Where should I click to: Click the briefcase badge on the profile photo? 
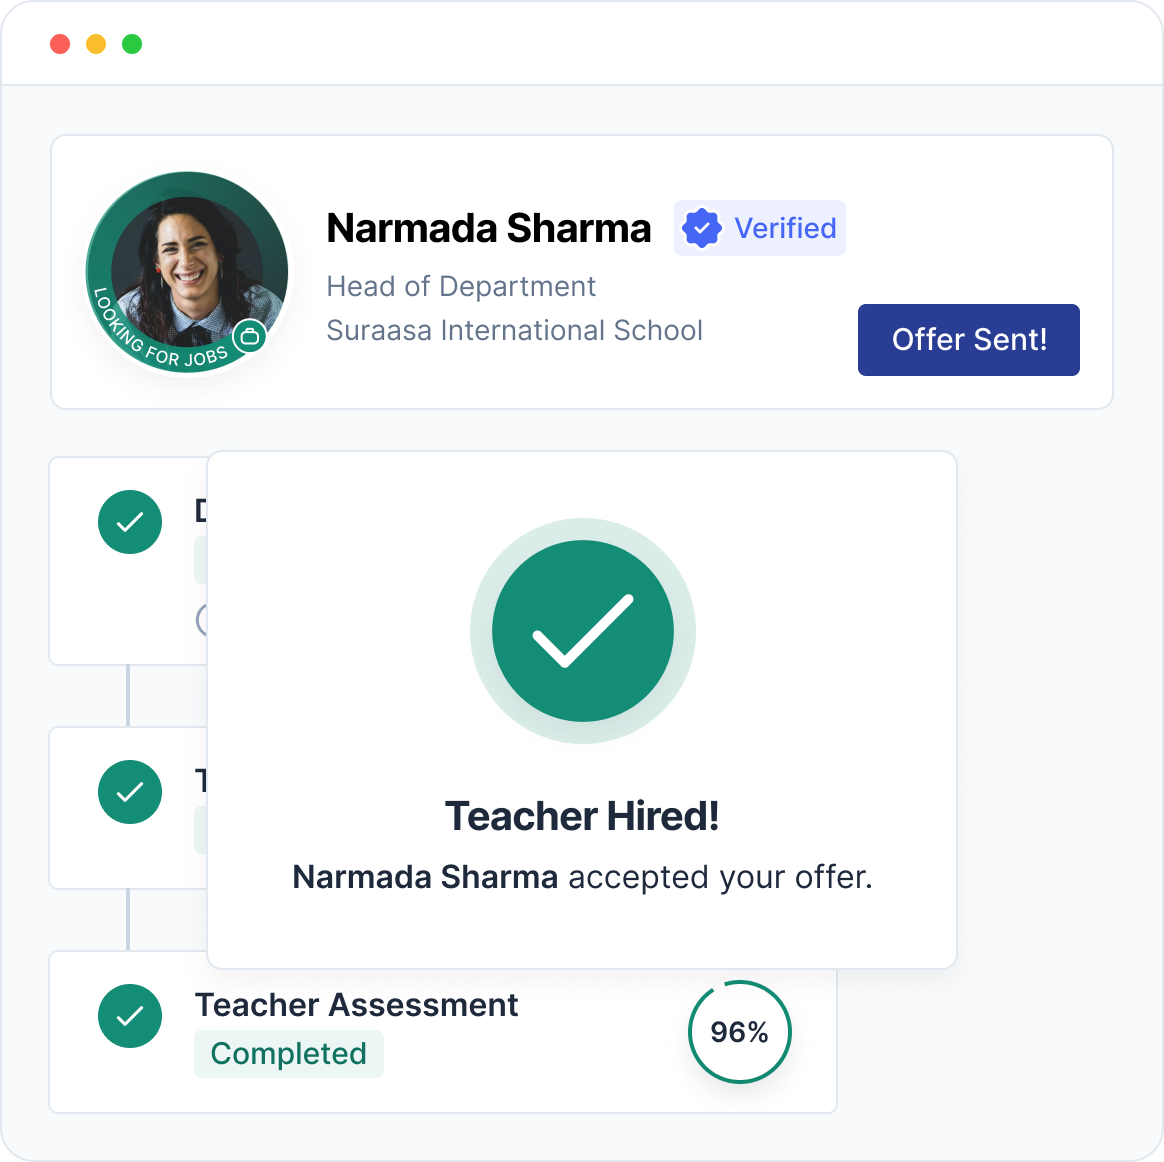coord(250,337)
